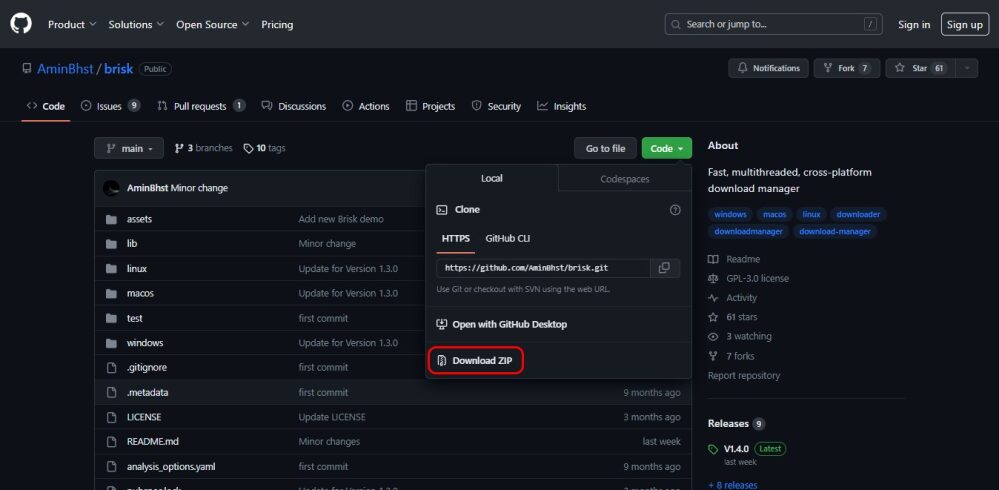Click the macos topic tag

pyautogui.click(x=774, y=215)
